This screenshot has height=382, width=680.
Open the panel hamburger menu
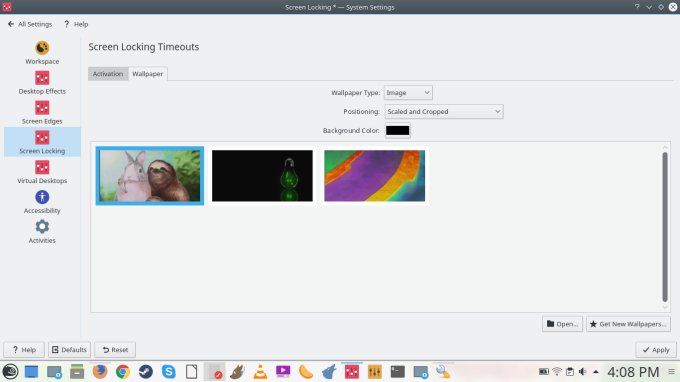(671, 372)
